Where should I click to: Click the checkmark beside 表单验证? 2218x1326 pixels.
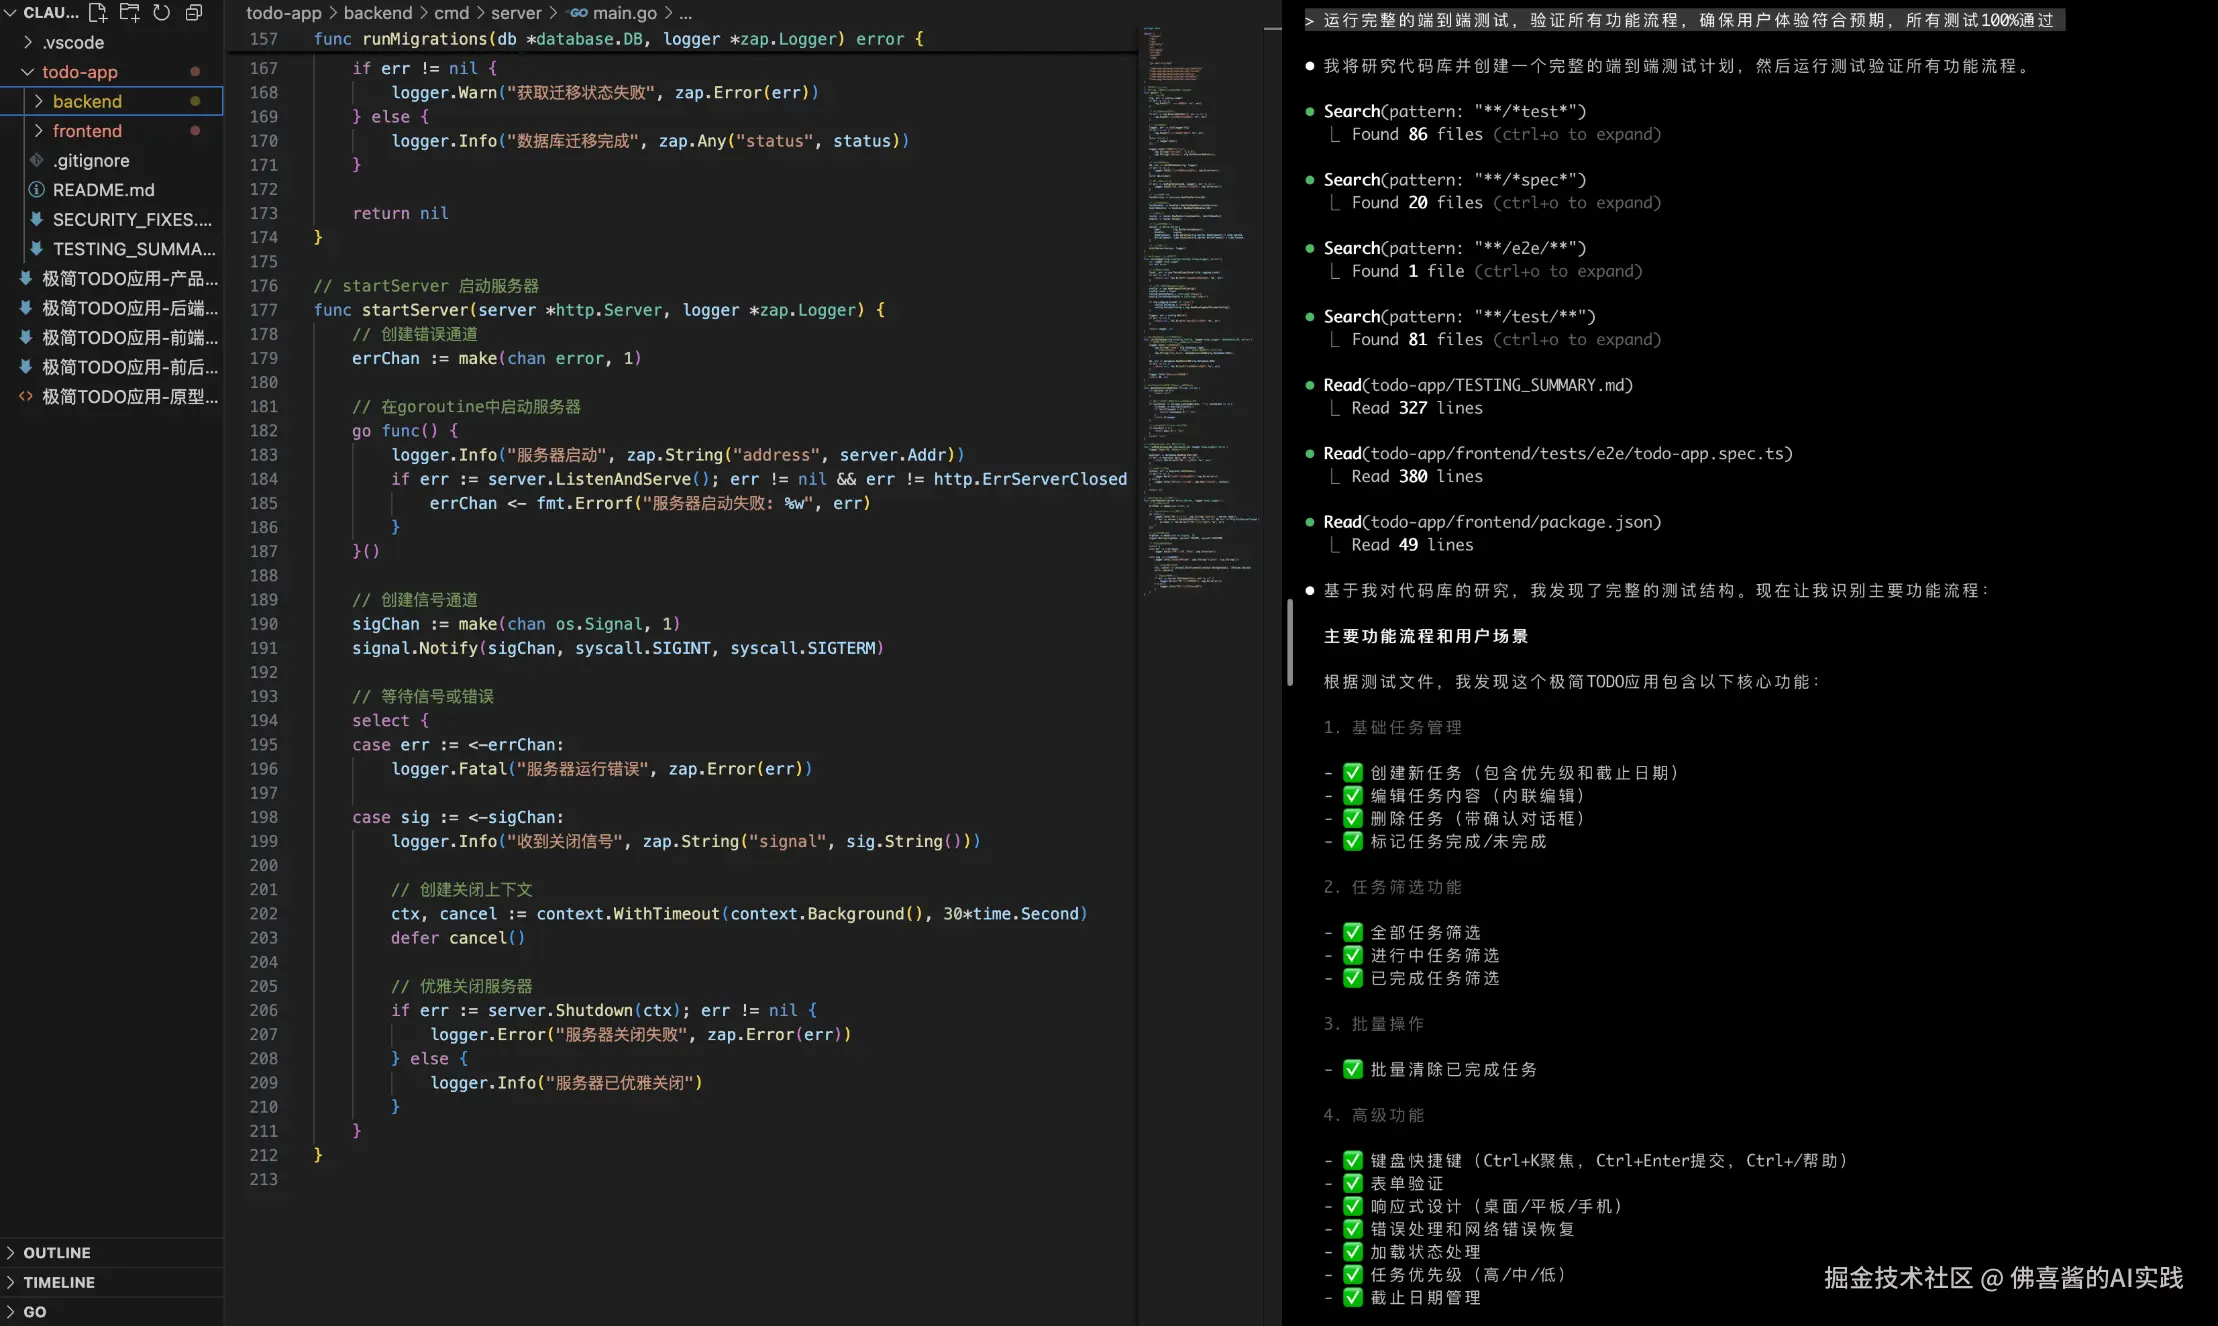1353,1183
